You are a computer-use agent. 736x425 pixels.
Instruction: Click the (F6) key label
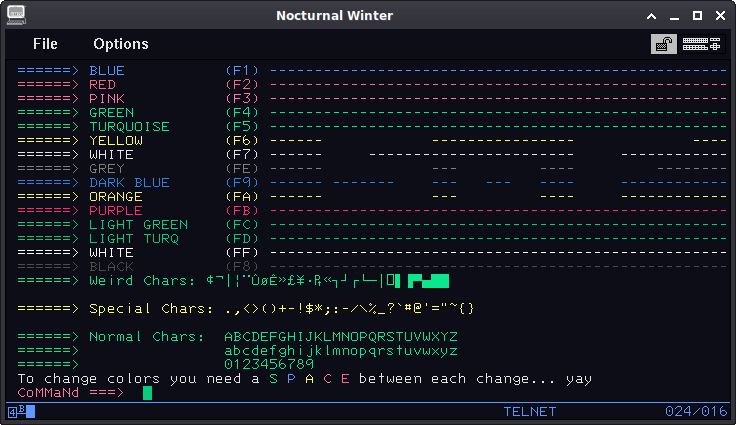(x=242, y=141)
